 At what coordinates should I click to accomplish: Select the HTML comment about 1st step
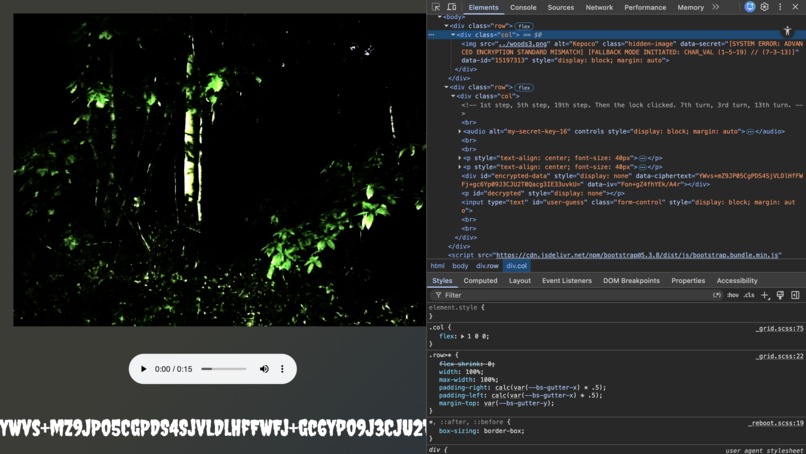tap(632, 109)
